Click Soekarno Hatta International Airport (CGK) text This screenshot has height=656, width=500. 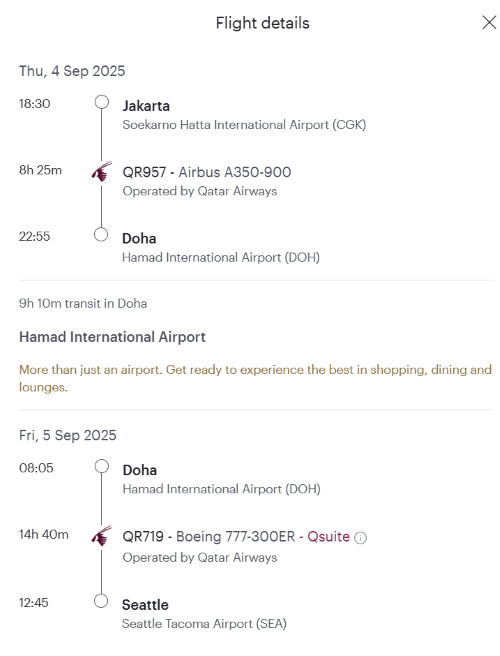click(244, 125)
